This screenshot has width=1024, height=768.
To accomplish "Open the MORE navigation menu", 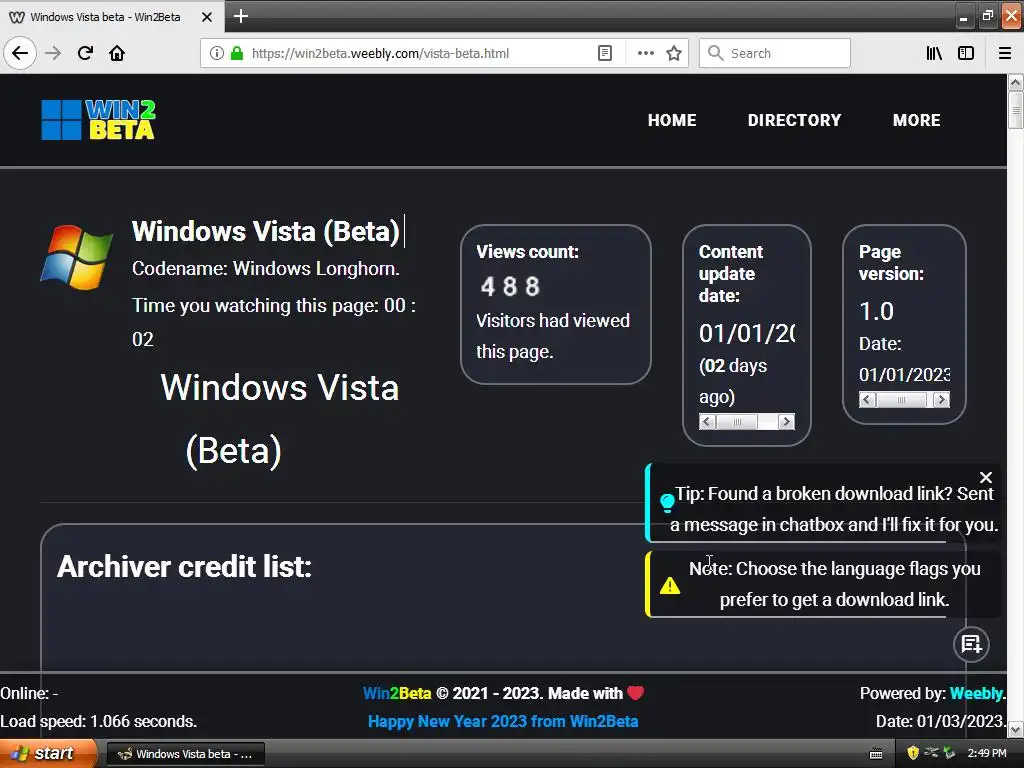I will click(x=917, y=120).
